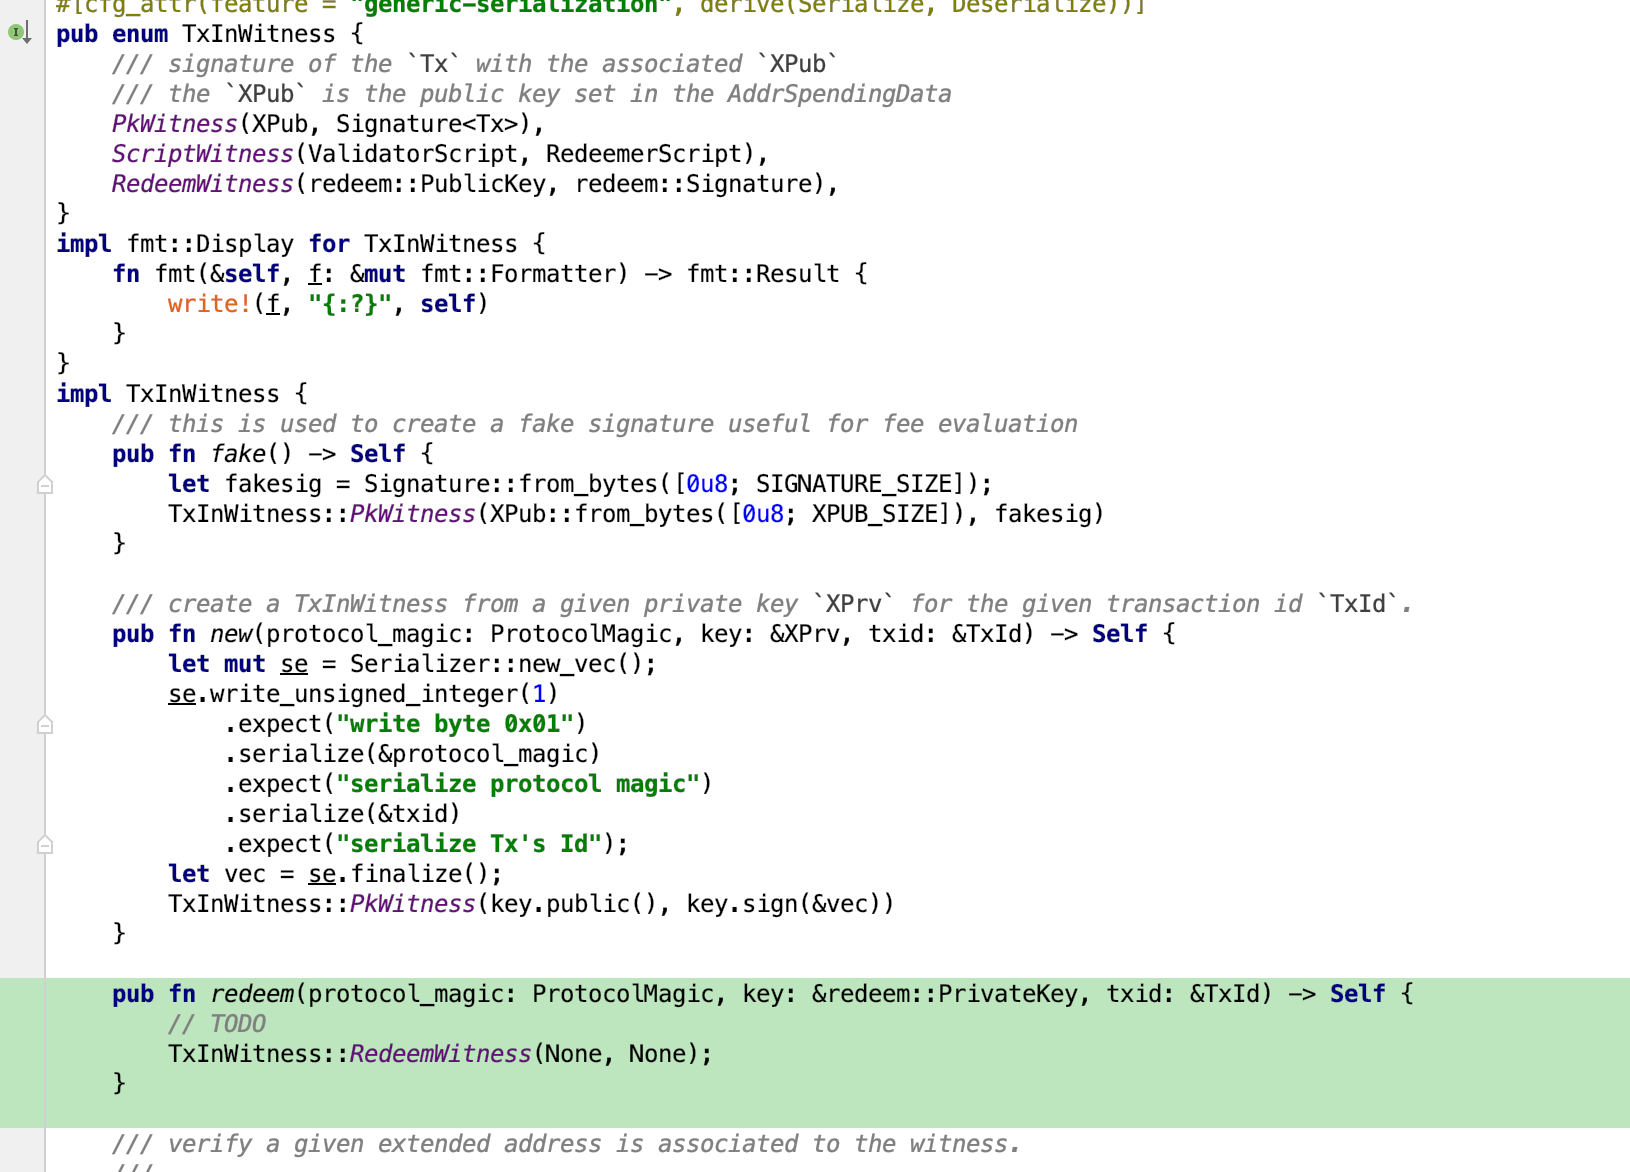Click the 'new' function name in 'pub fn new'

pos(231,634)
